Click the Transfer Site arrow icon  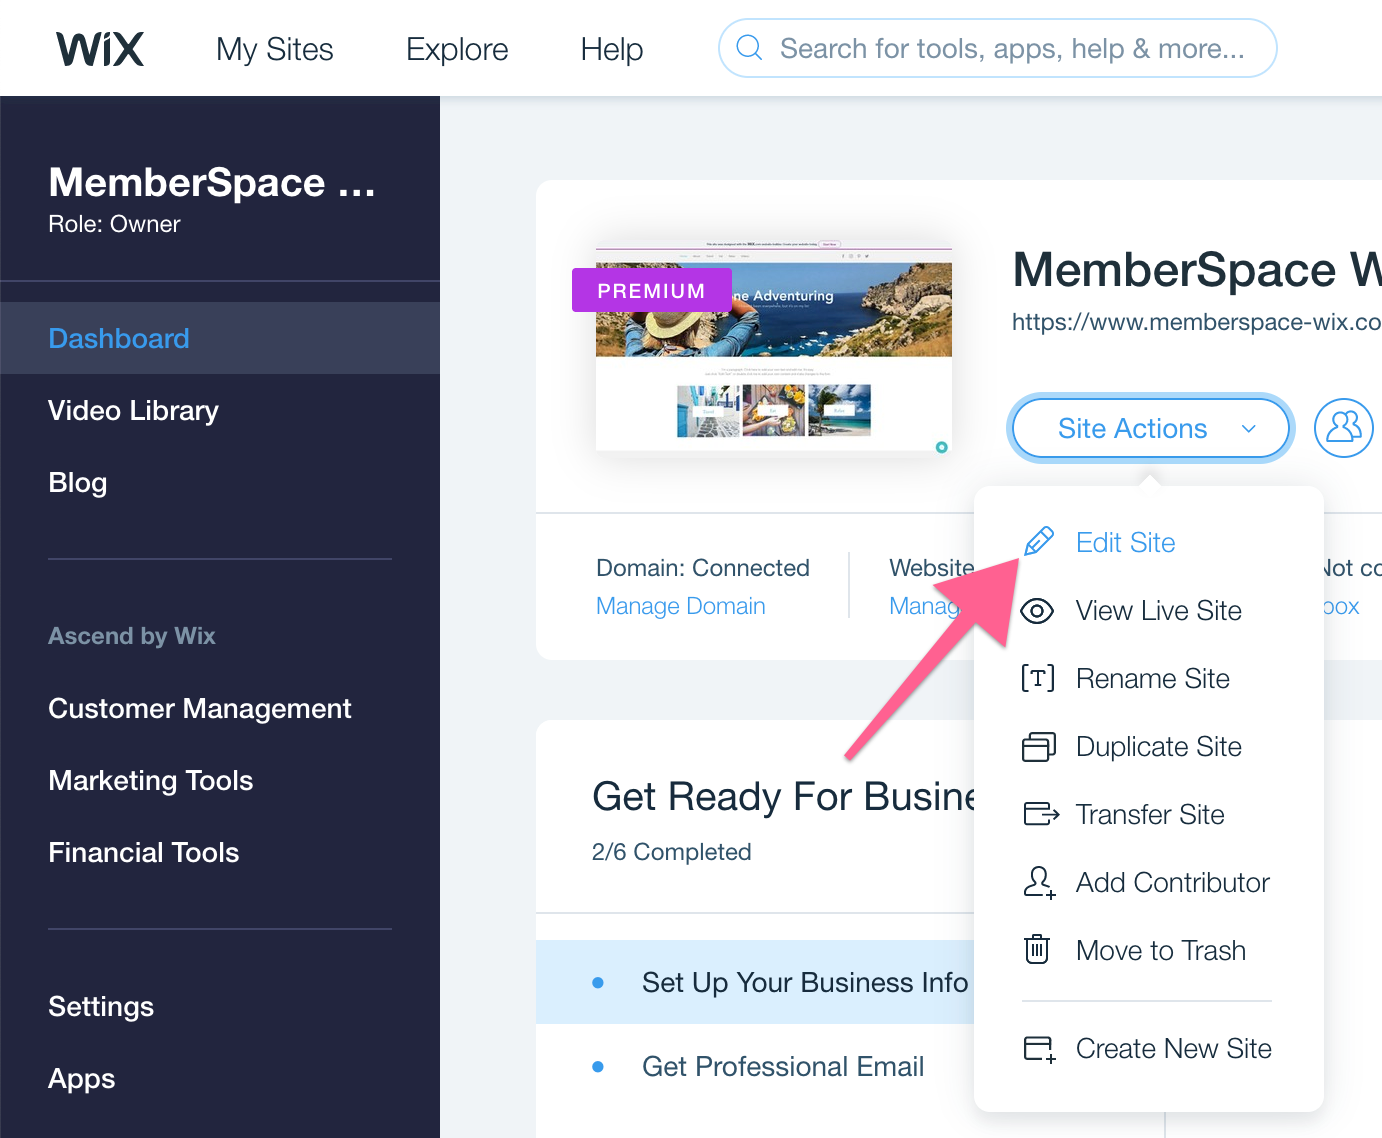(x=1041, y=814)
